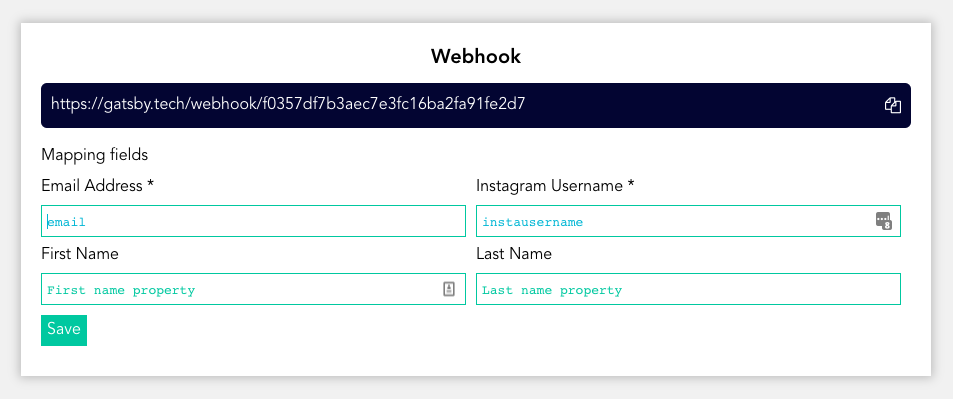The image size is (953, 399).
Task: Open the password manager icon in Instagram Username field
Action: coord(883,221)
